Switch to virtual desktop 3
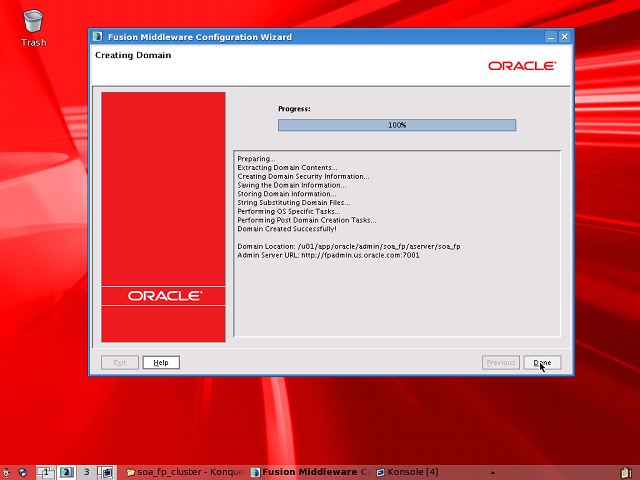Screen dimensions: 640x480 [x=87, y=472]
